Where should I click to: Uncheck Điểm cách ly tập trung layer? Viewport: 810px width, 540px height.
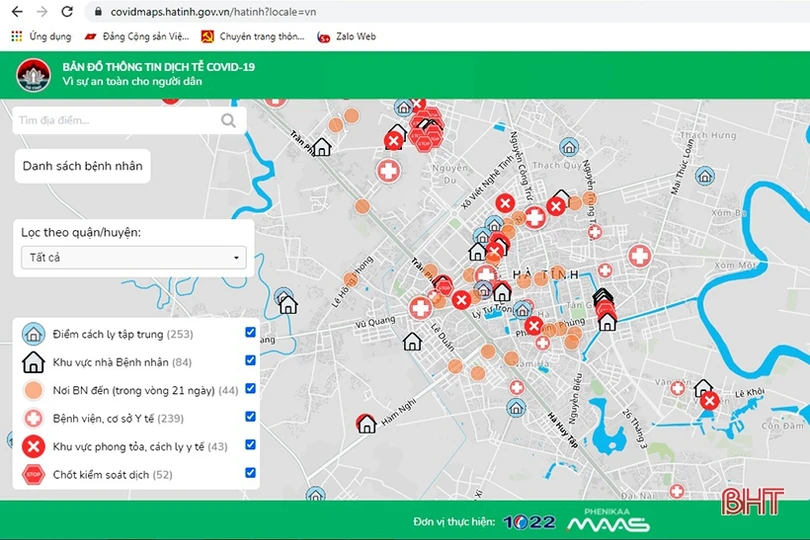point(250,333)
